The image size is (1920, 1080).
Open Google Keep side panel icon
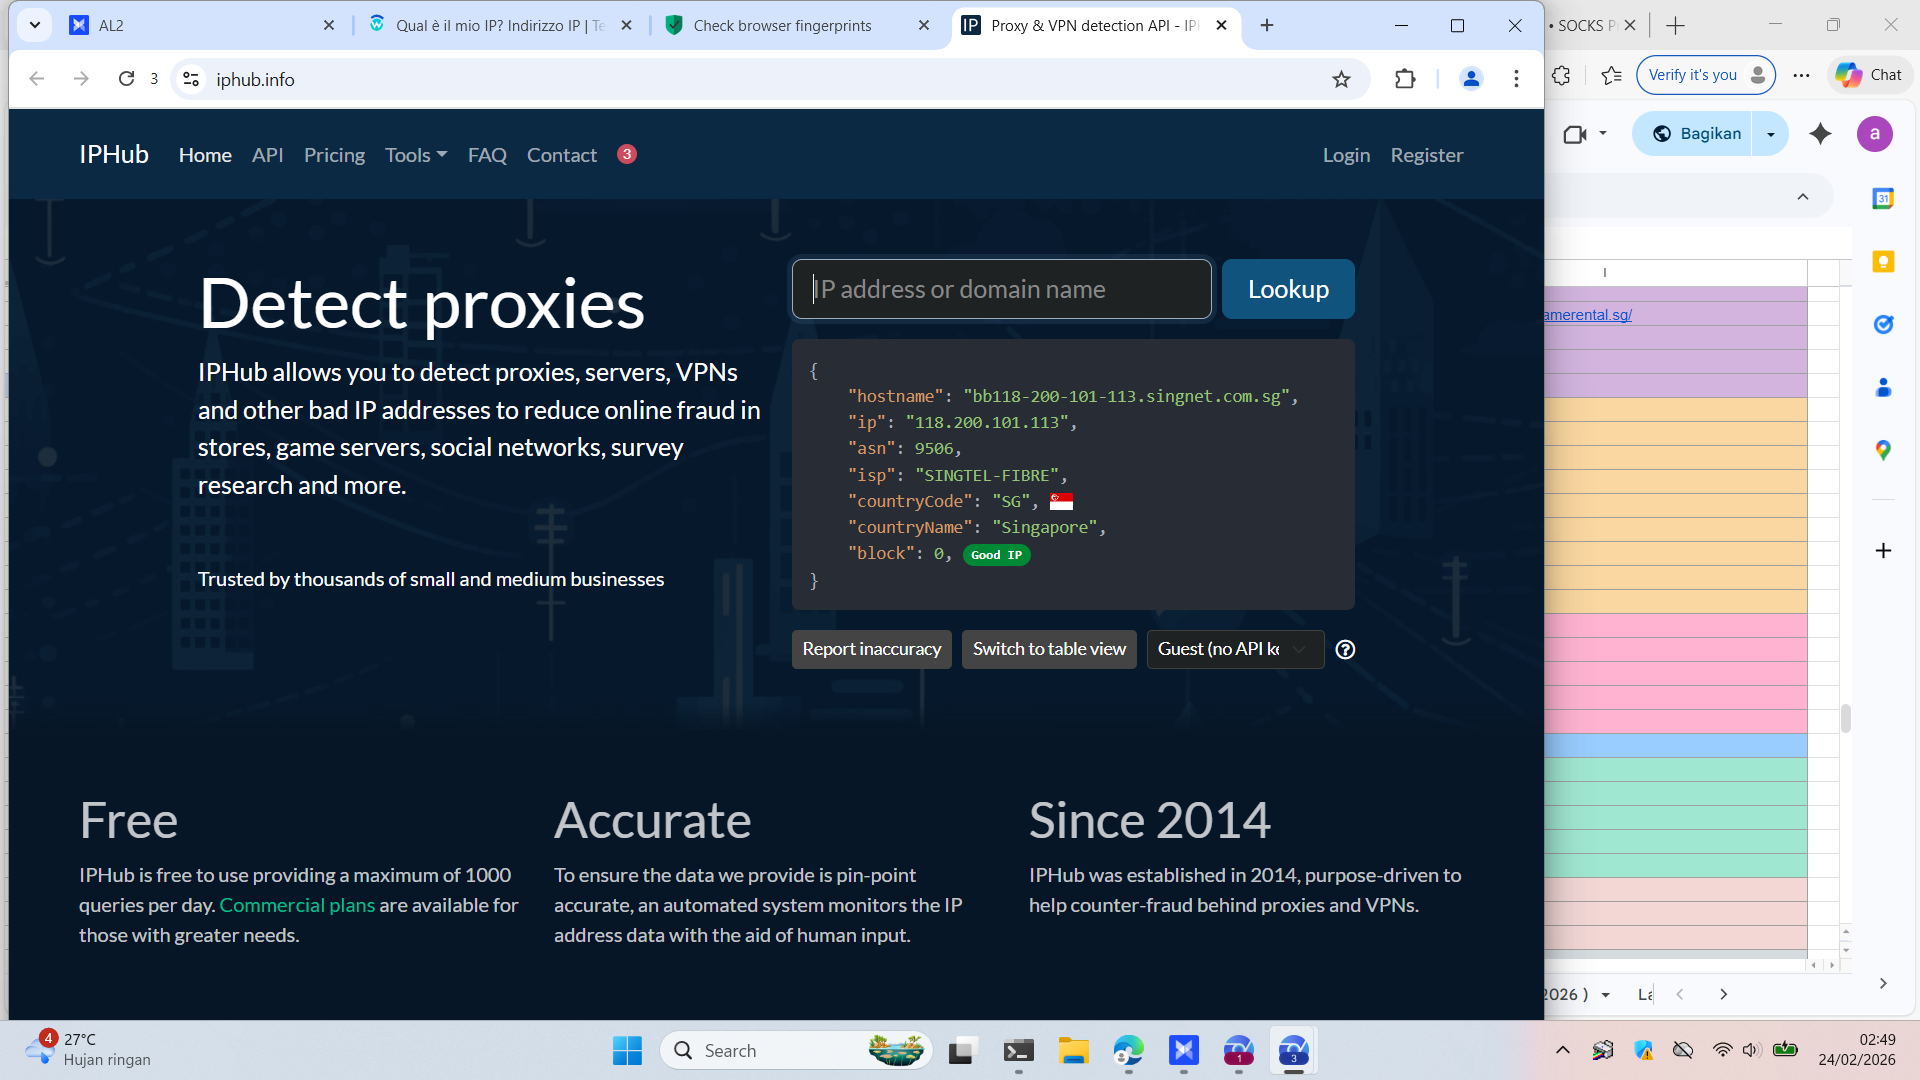pos(1883,262)
